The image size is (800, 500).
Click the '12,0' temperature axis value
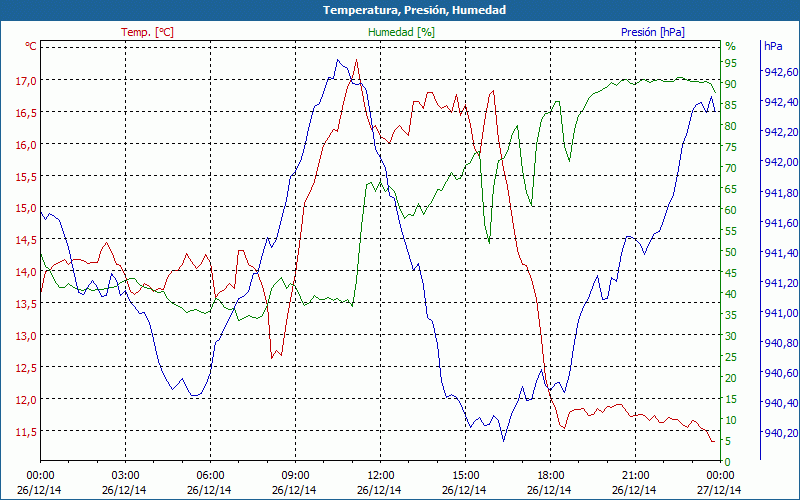pos(27,399)
